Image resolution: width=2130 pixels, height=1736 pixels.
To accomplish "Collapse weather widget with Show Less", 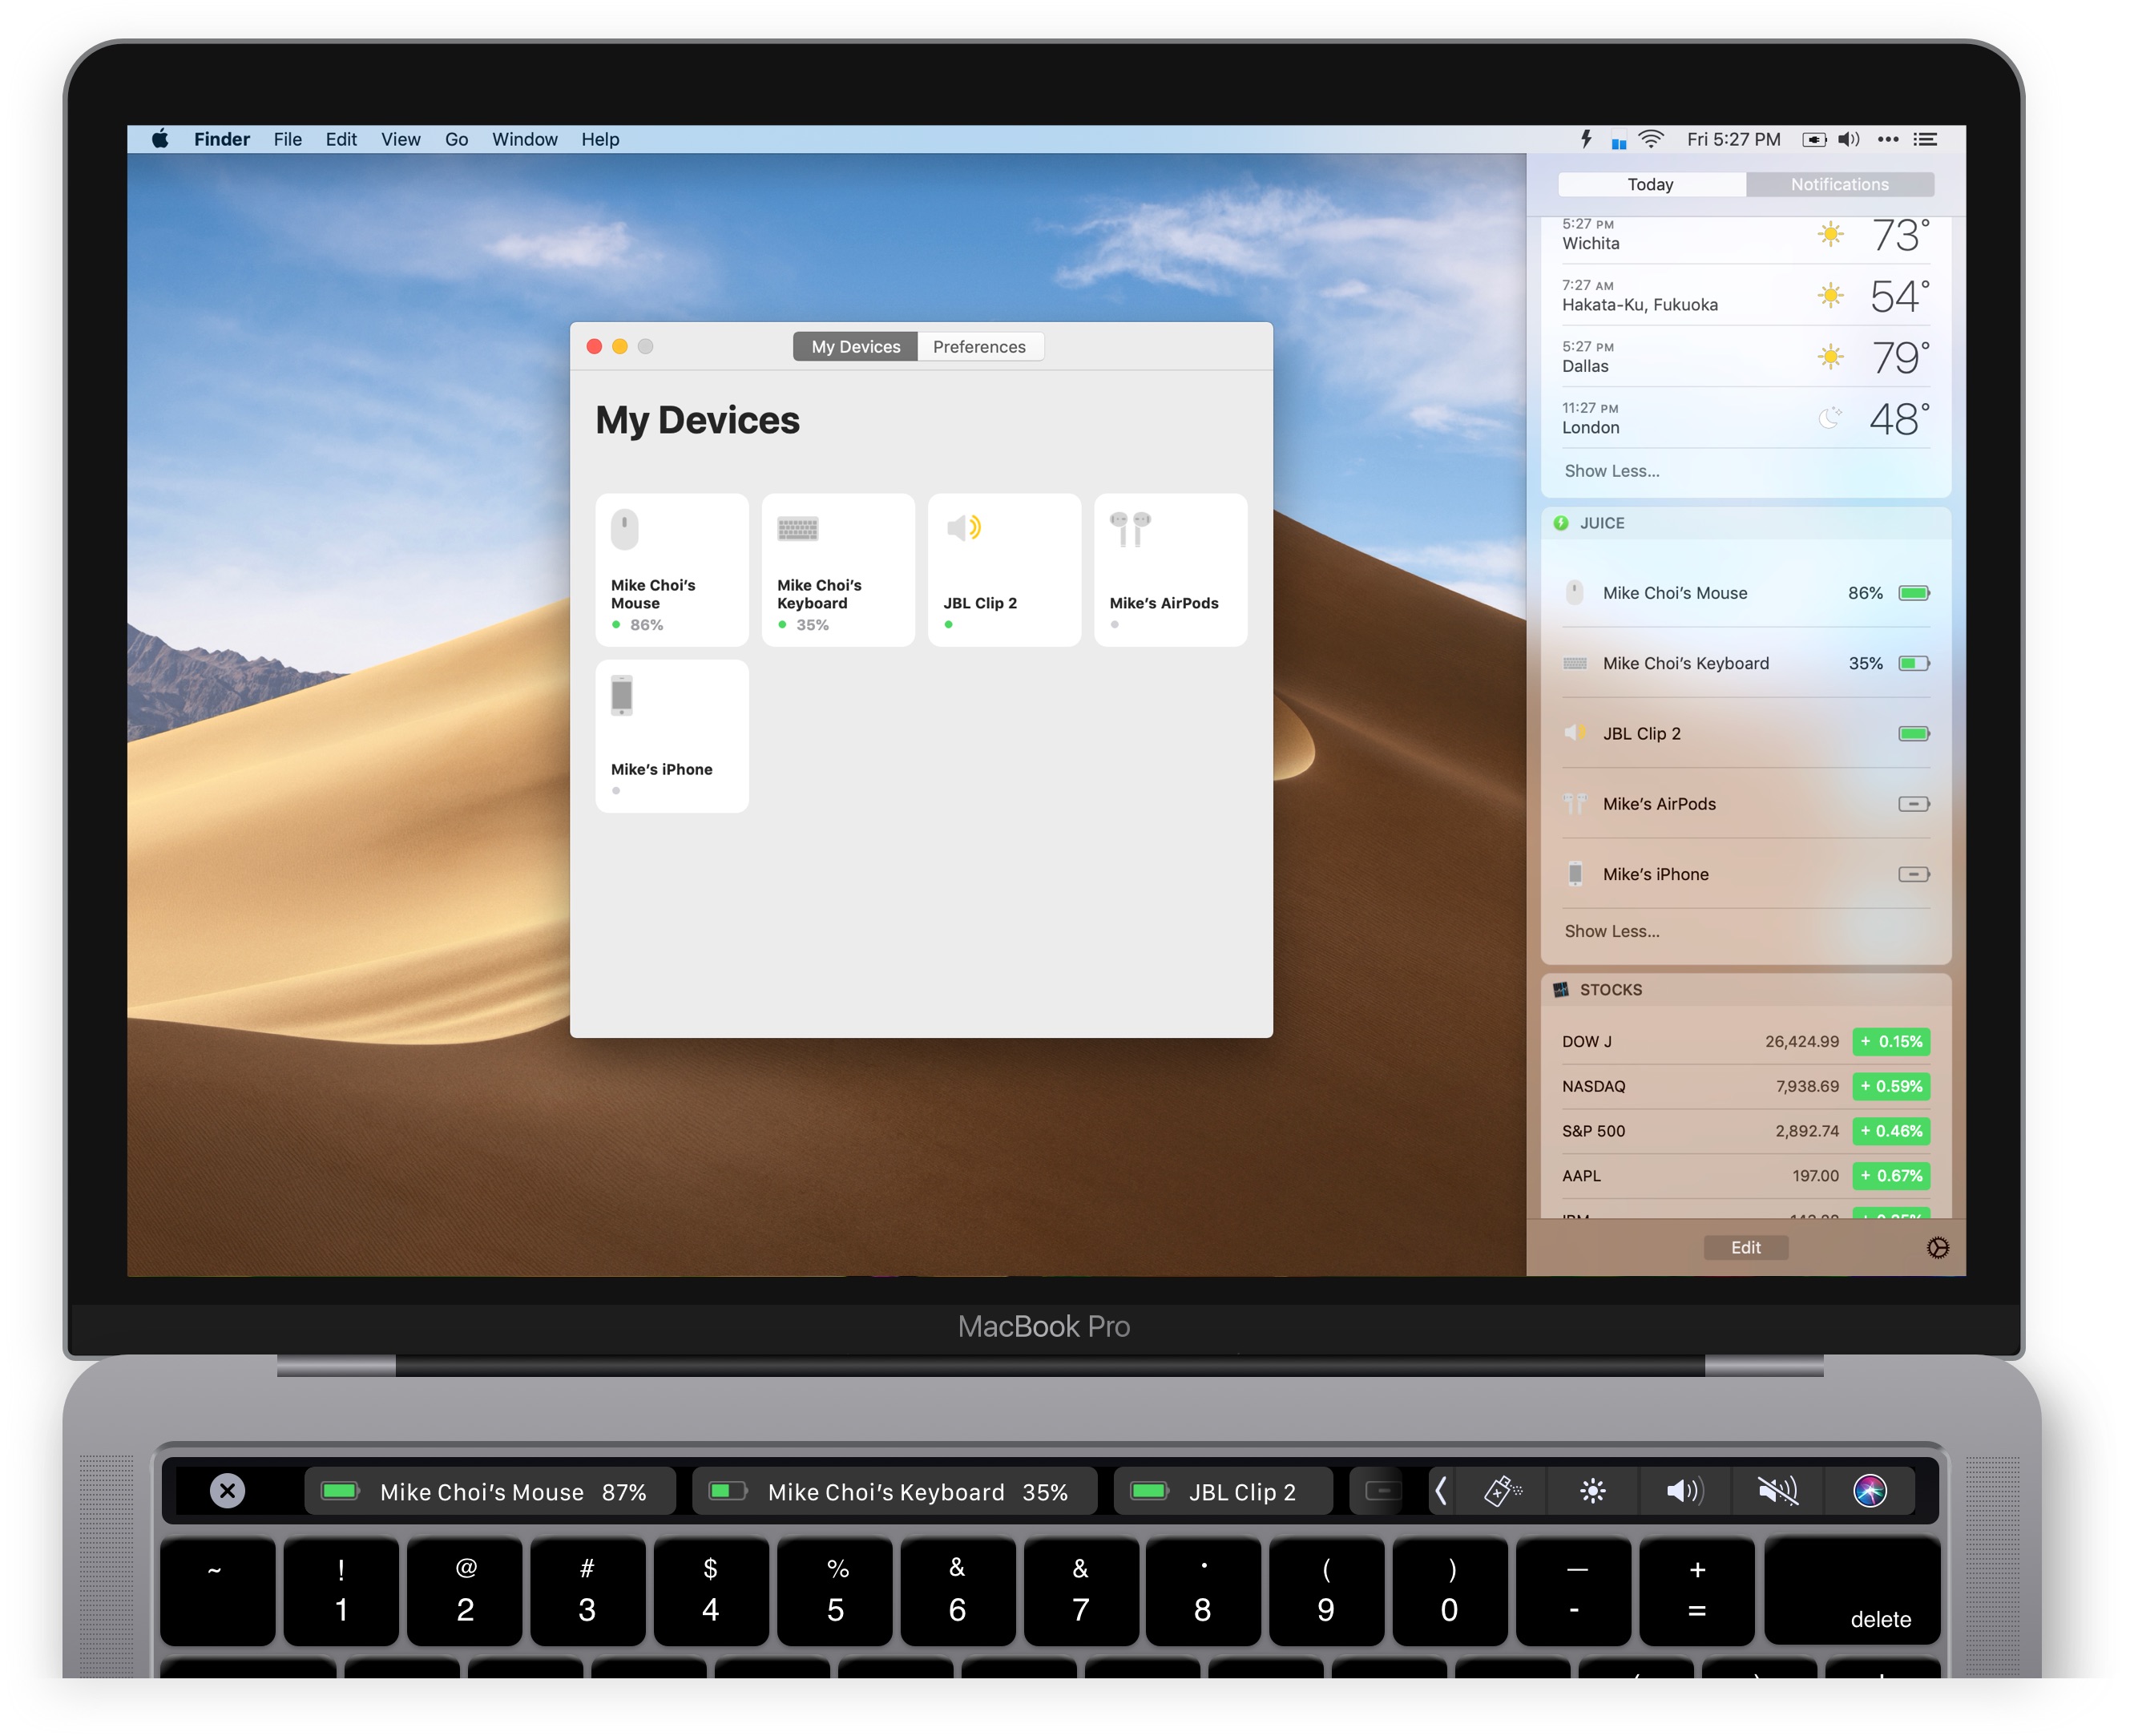I will click(x=1611, y=471).
